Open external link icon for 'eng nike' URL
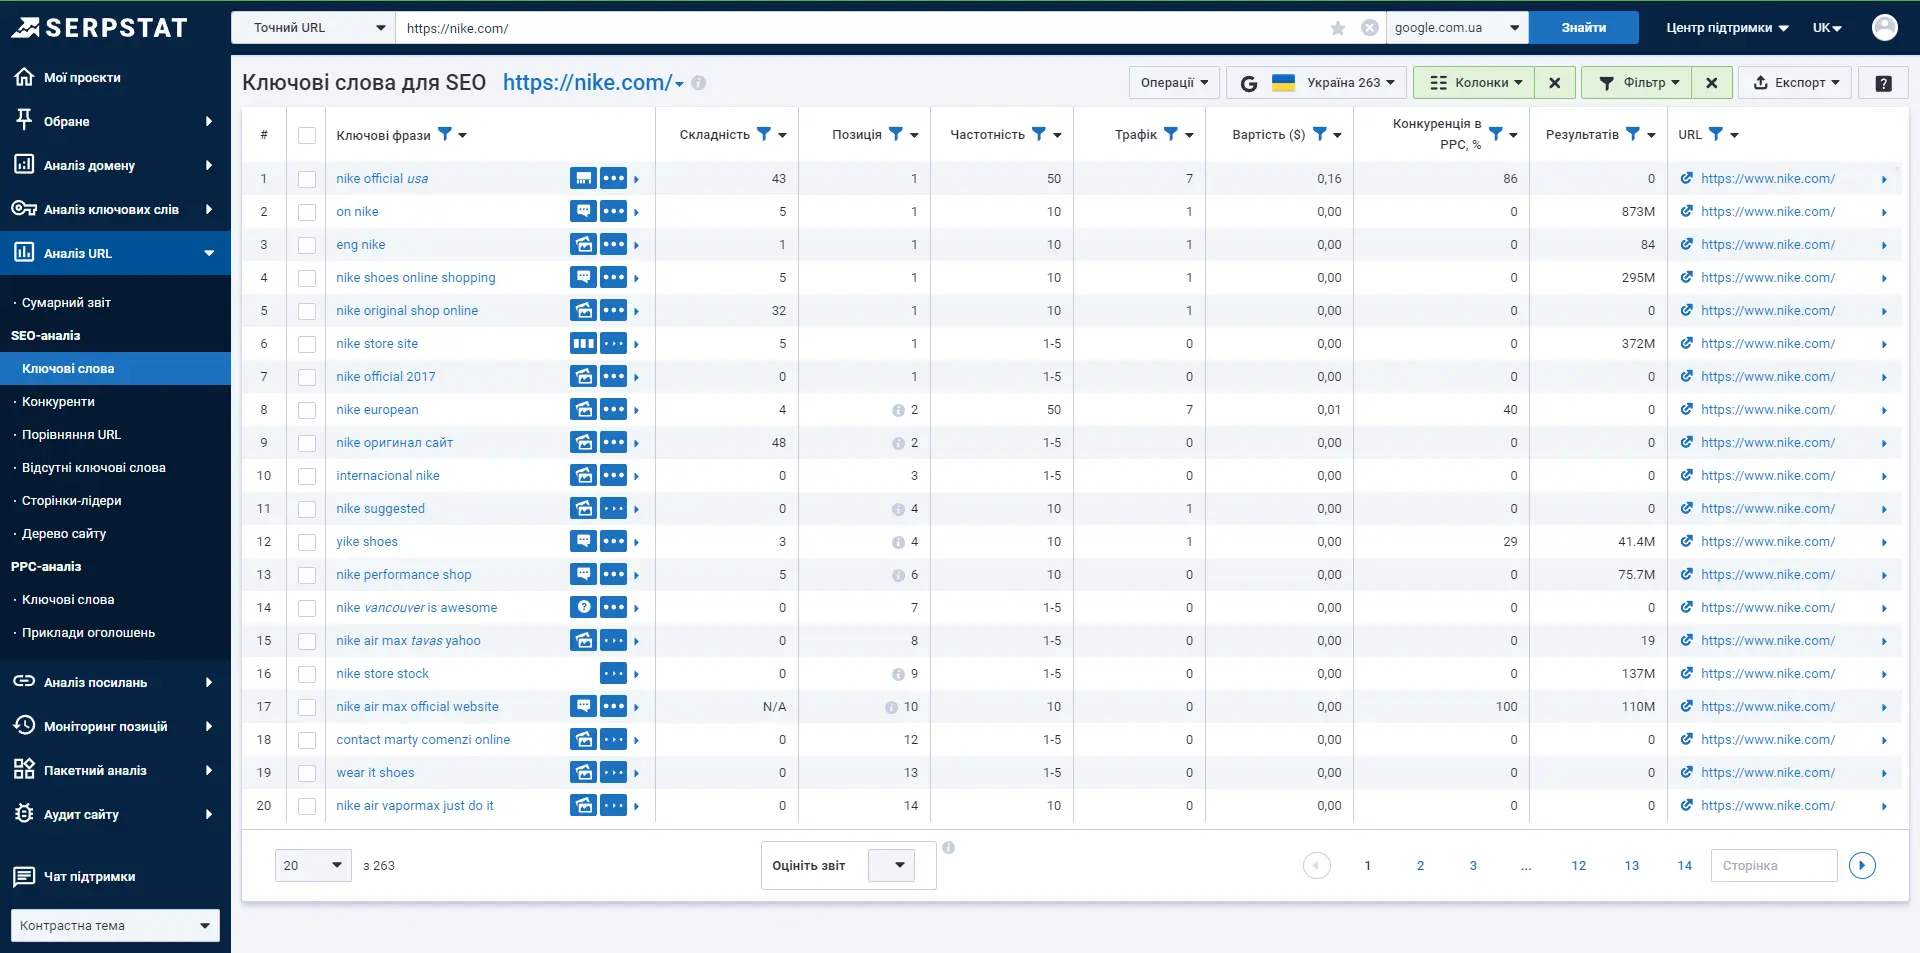The width and height of the screenshot is (1920, 953). point(1687,244)
